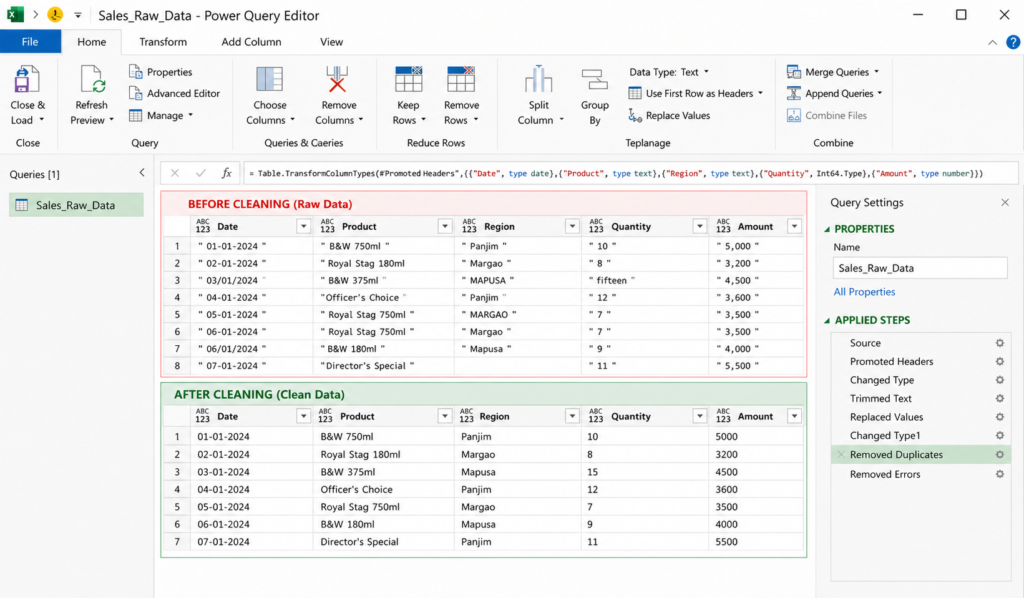The width and height of the screenshot is (1024, 598).
Task: Open Quick Access Toolbar customize arrow
Action: coord(77,15)
